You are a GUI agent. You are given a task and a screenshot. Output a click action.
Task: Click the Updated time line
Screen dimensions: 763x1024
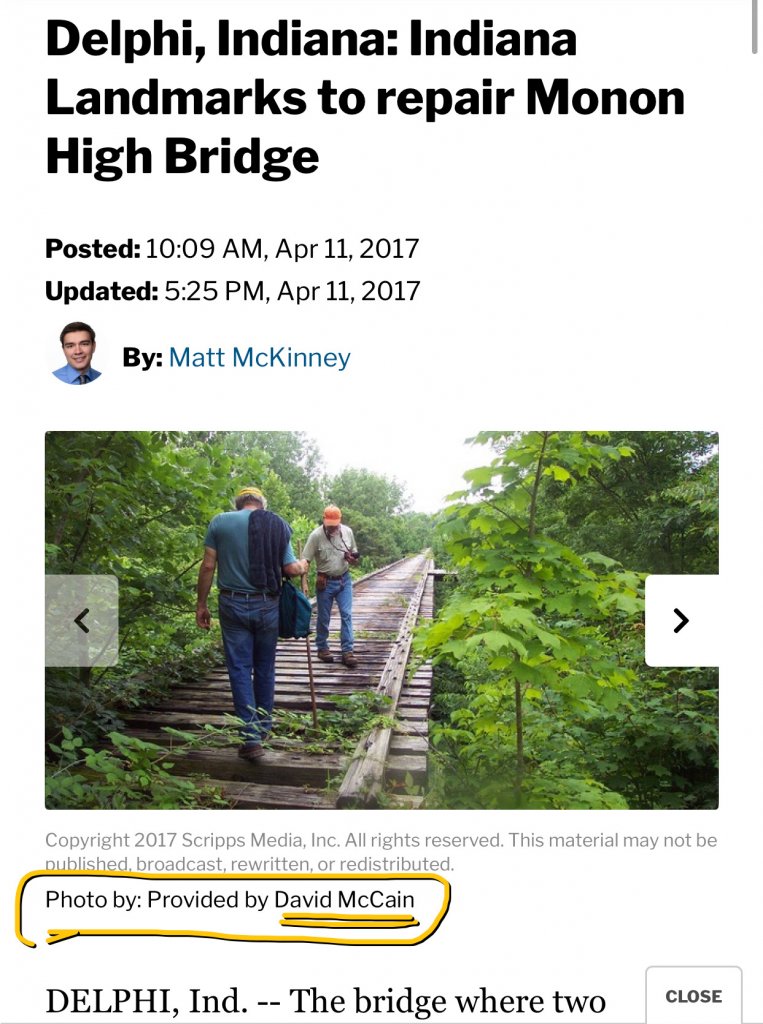click(x=233, y=291)
